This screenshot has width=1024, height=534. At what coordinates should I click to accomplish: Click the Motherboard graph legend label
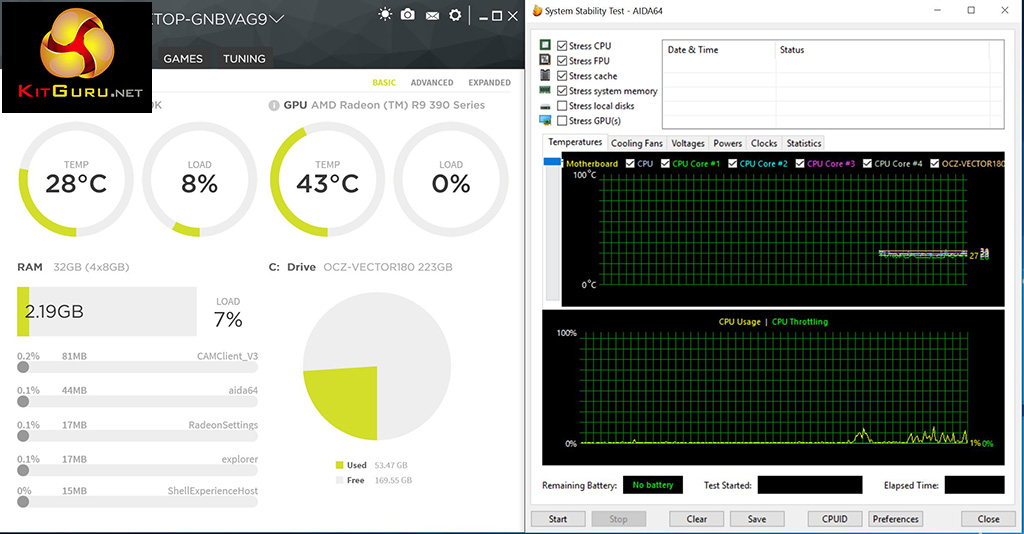tap(592, 164)
